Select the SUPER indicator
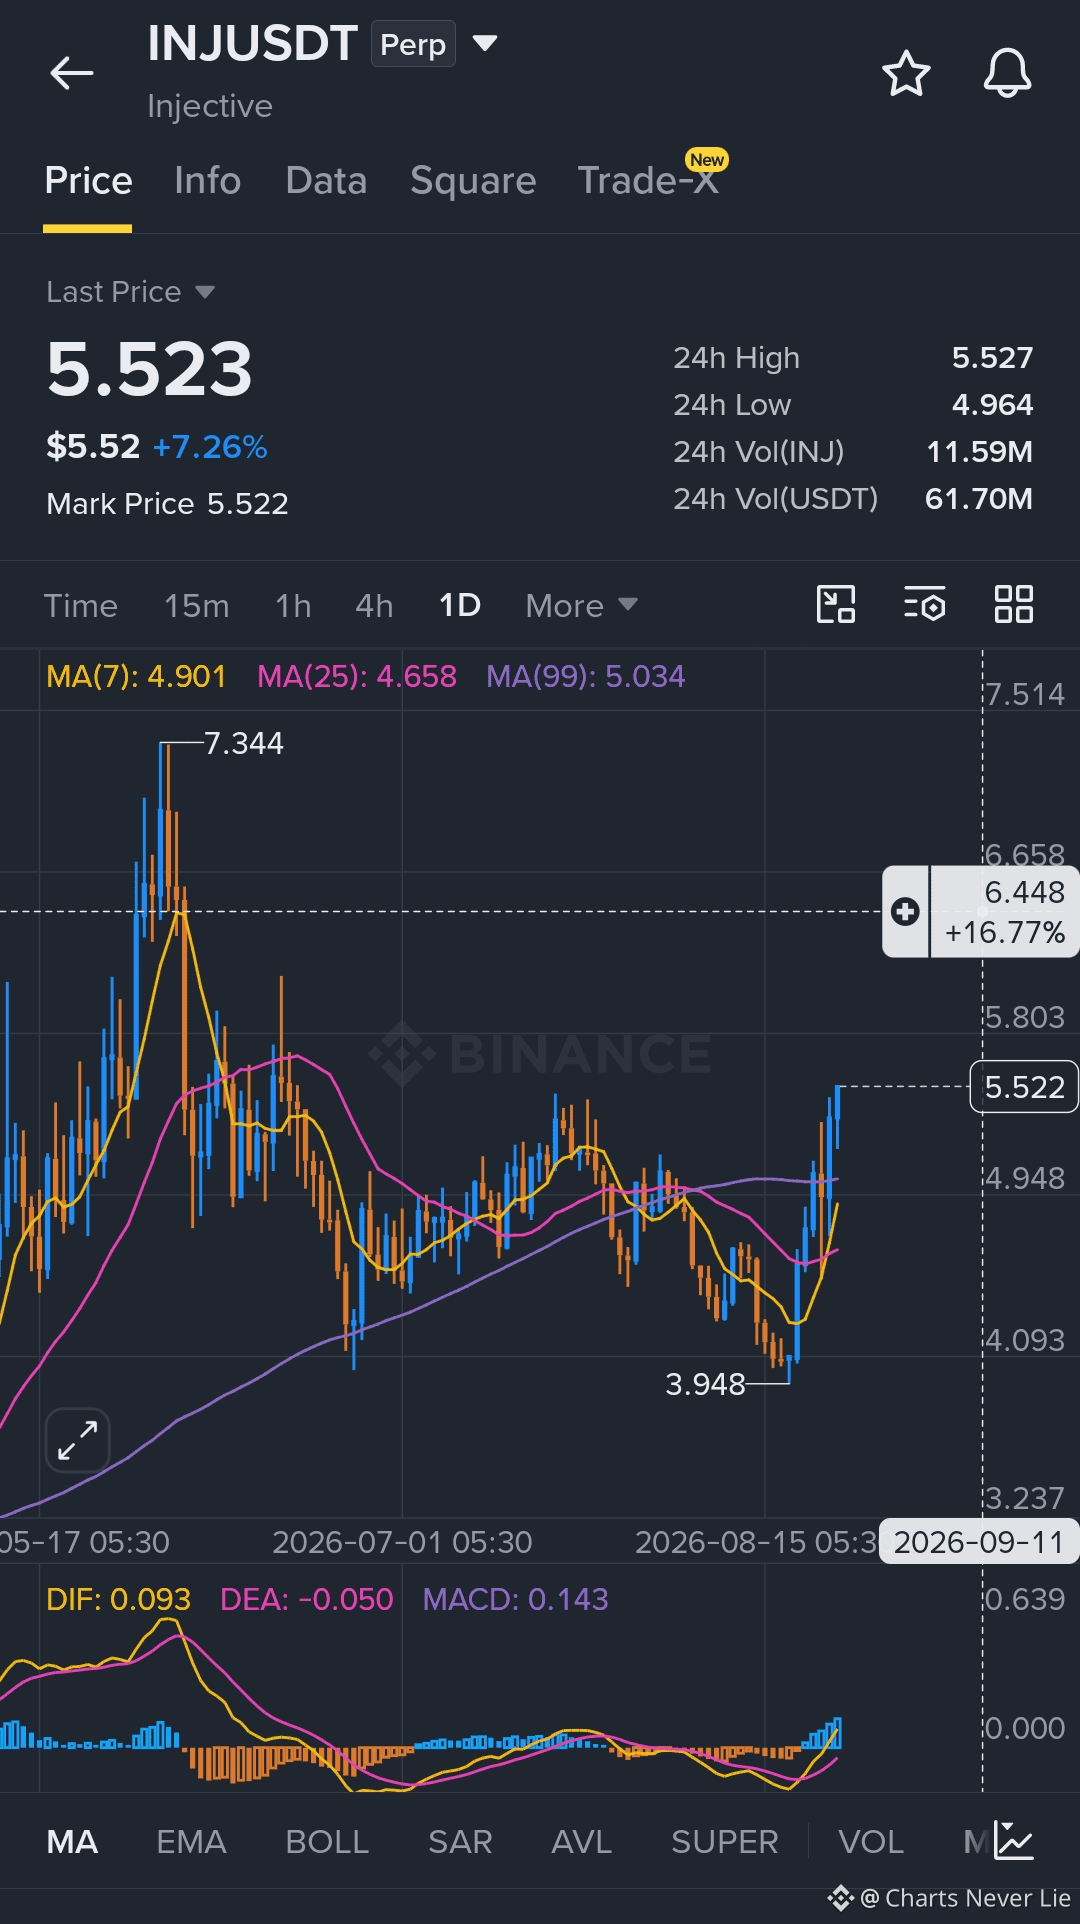This screenshot has height=1924, width=1080. click(724, 1842)
